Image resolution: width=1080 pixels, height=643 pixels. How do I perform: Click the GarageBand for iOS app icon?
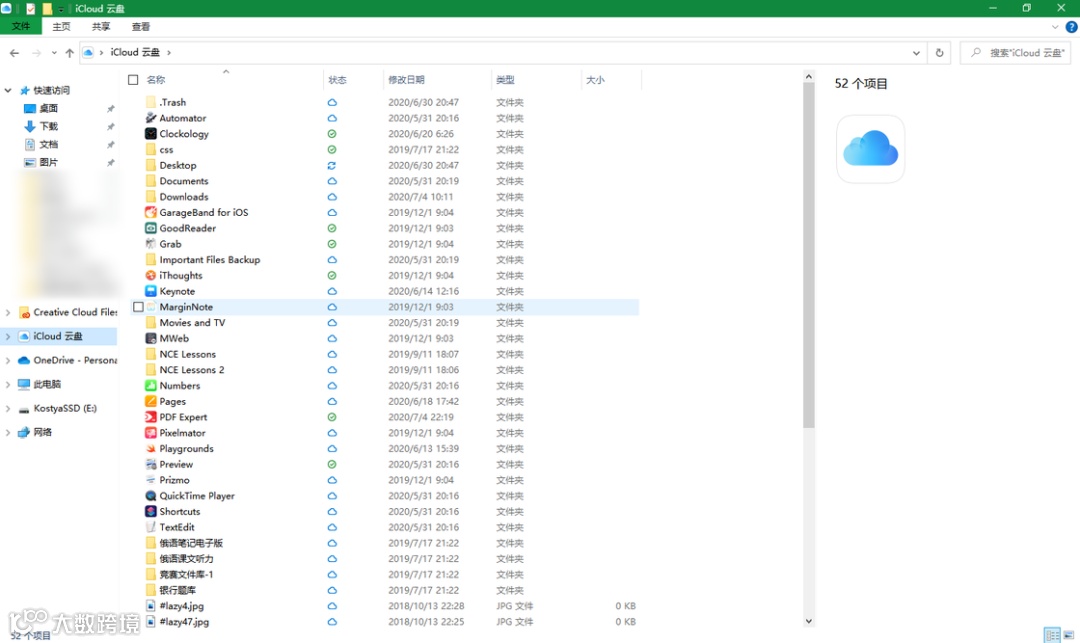pos(151,212)
